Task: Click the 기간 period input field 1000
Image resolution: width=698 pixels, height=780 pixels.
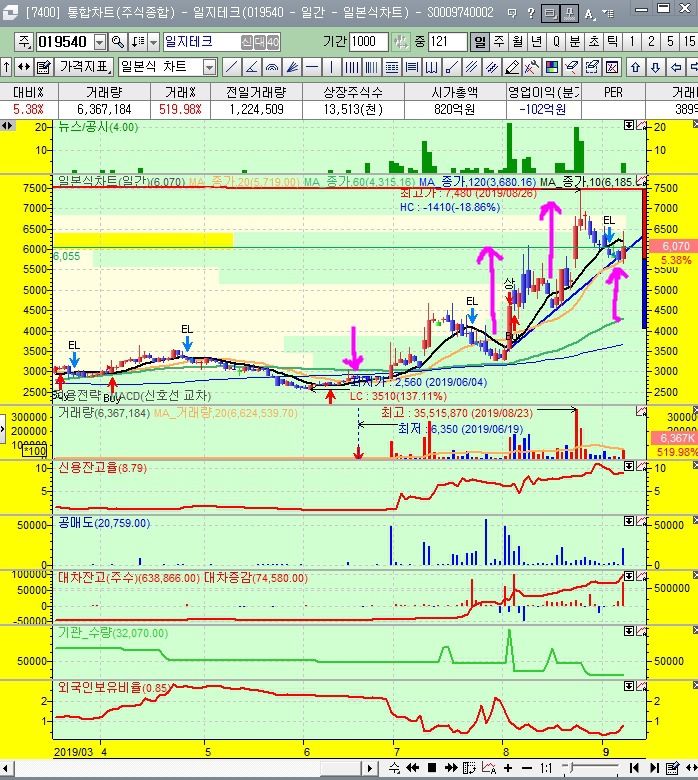Action: coord(368,42)
